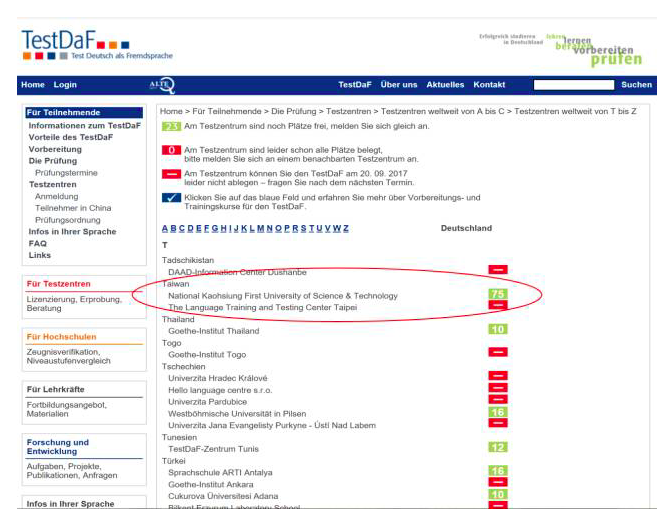The width and height of the screenshot is (667, 526).
Task: Open Die Prüfung sidebar link
Action: 53,161
